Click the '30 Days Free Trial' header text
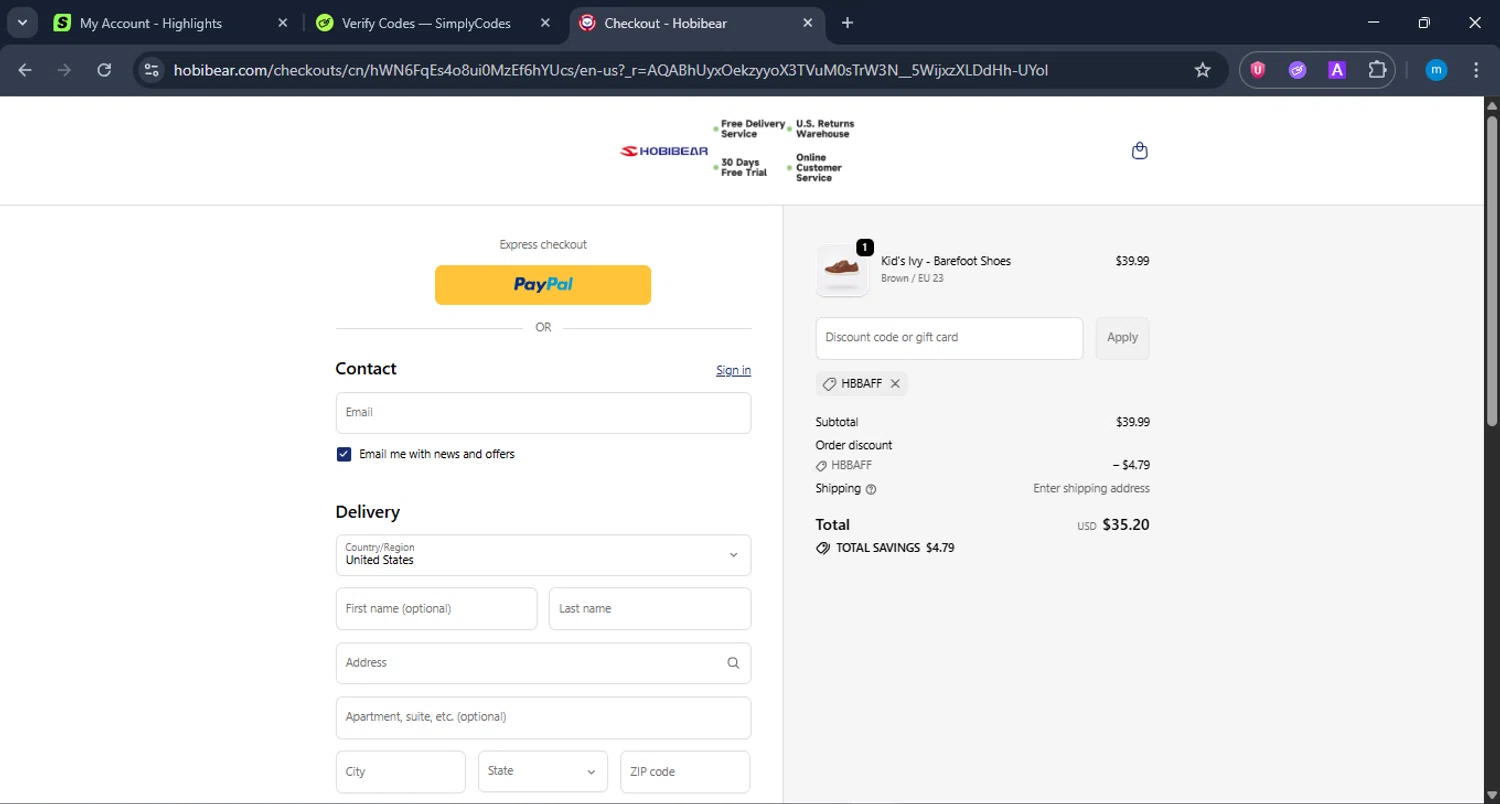 tap(744, 167)
